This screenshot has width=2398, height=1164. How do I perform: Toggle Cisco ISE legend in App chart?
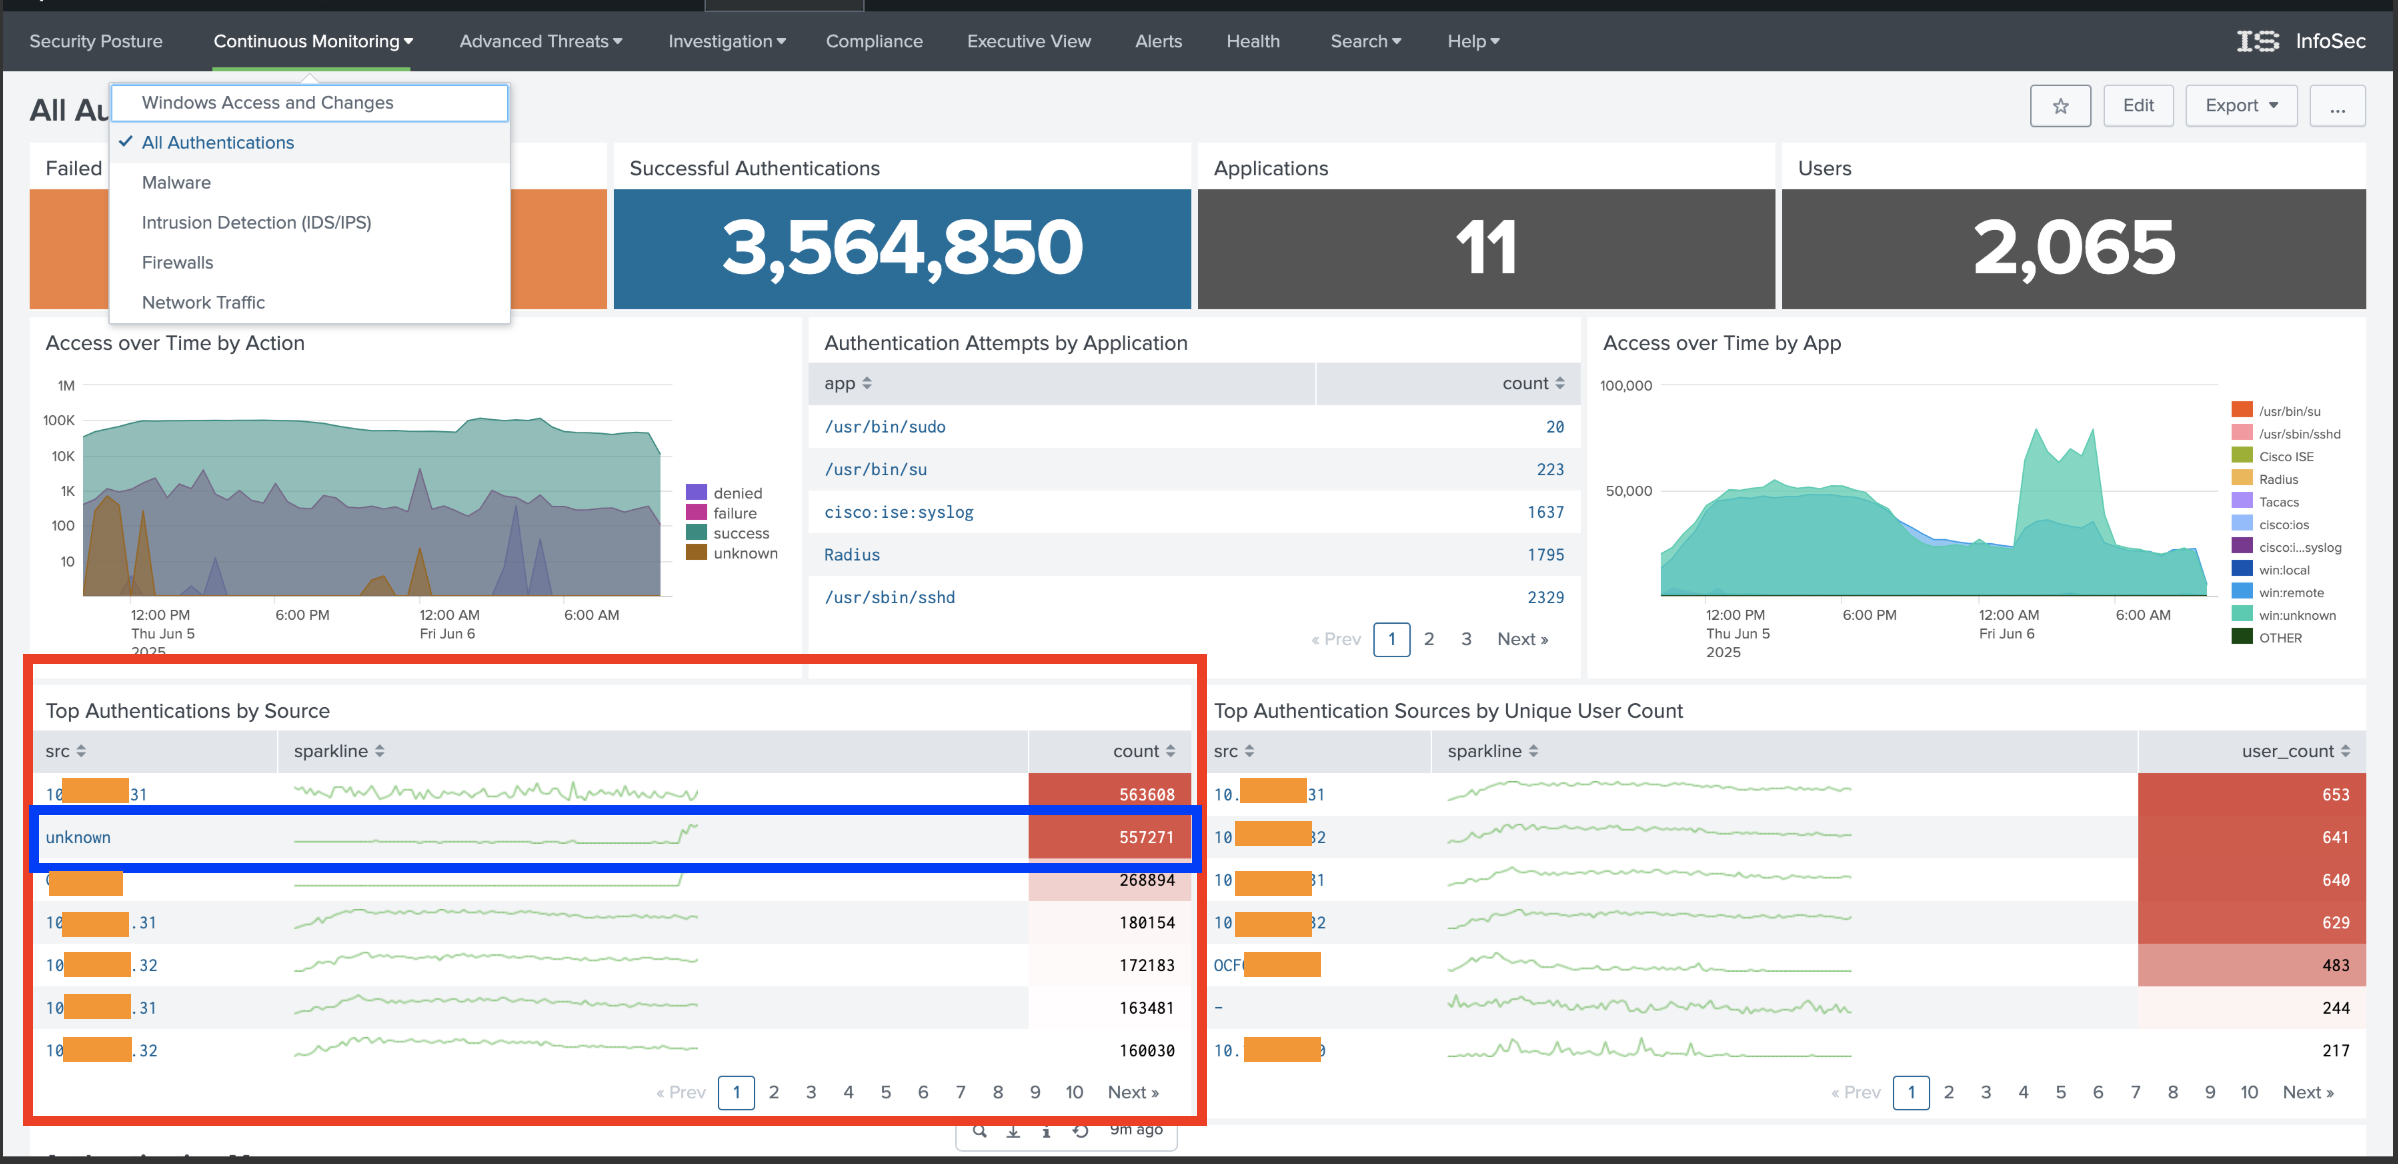click(2285, 456)
